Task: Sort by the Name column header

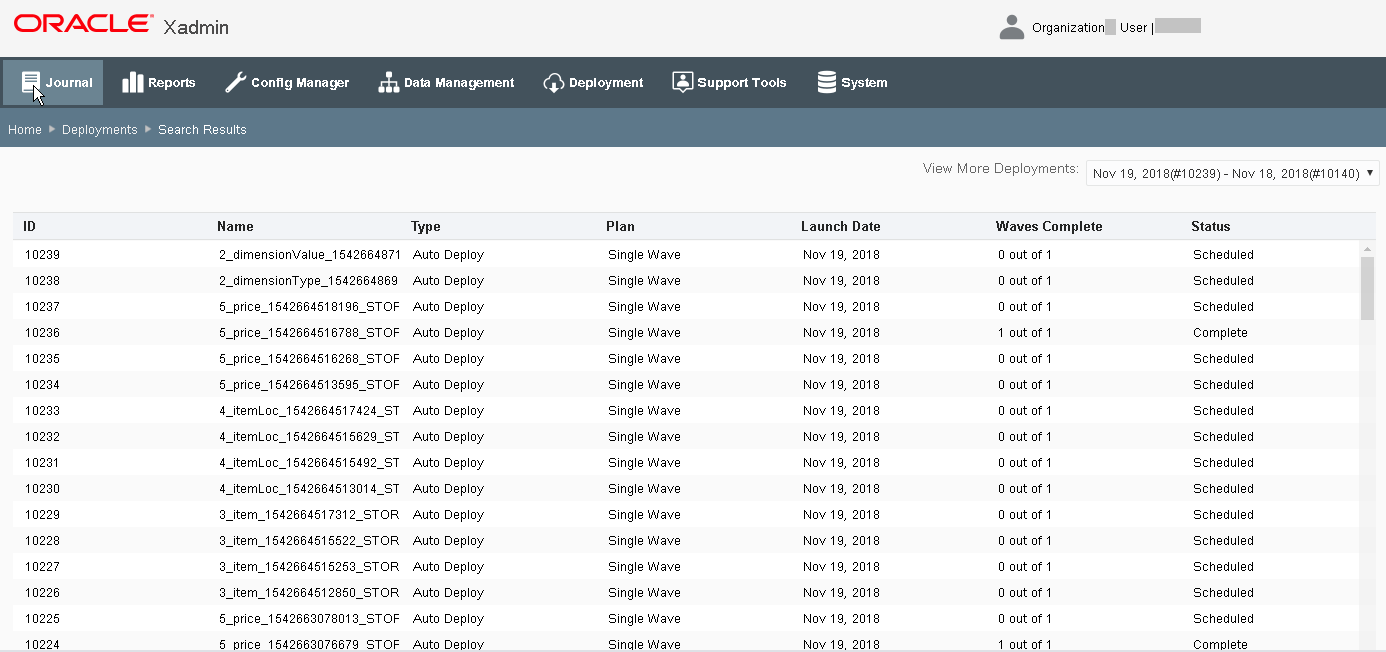Action: 235,226
